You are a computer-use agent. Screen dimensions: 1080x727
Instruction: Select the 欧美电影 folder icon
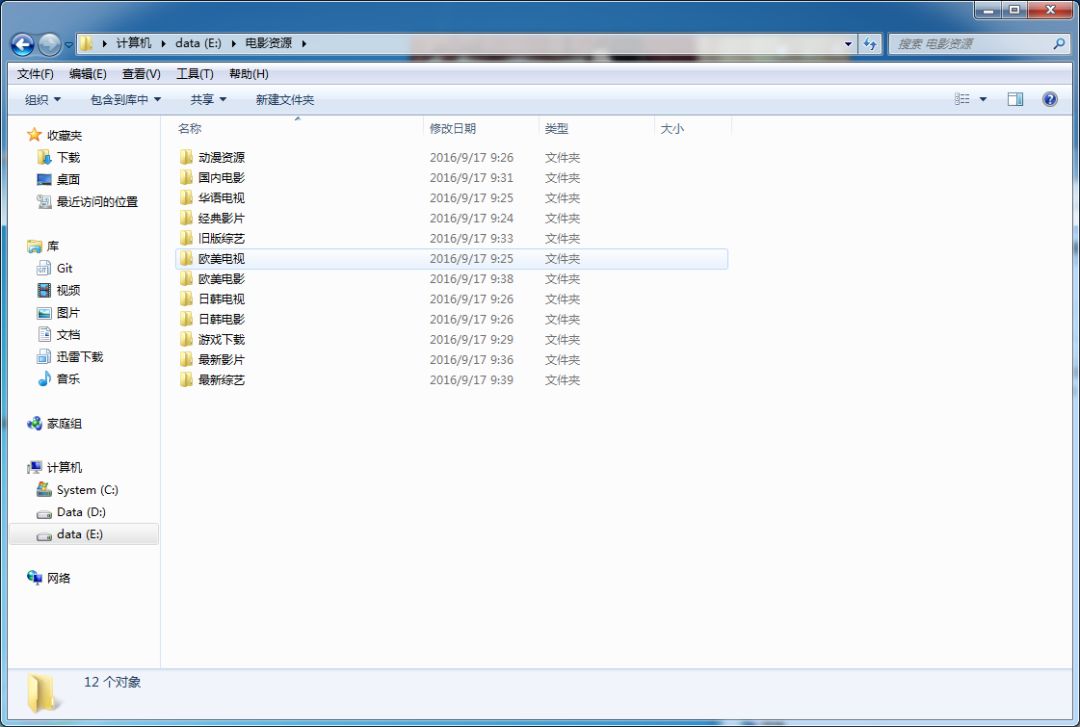[x=186, y=278]
